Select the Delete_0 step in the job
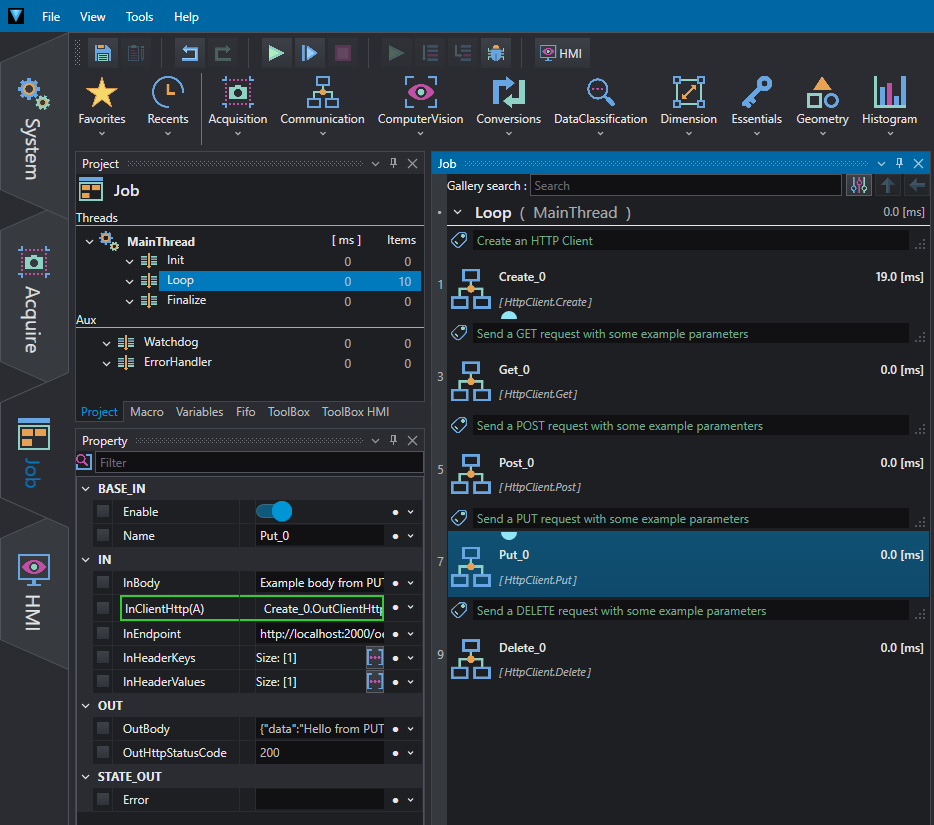The image size is (934, 825). pos(688,659)
